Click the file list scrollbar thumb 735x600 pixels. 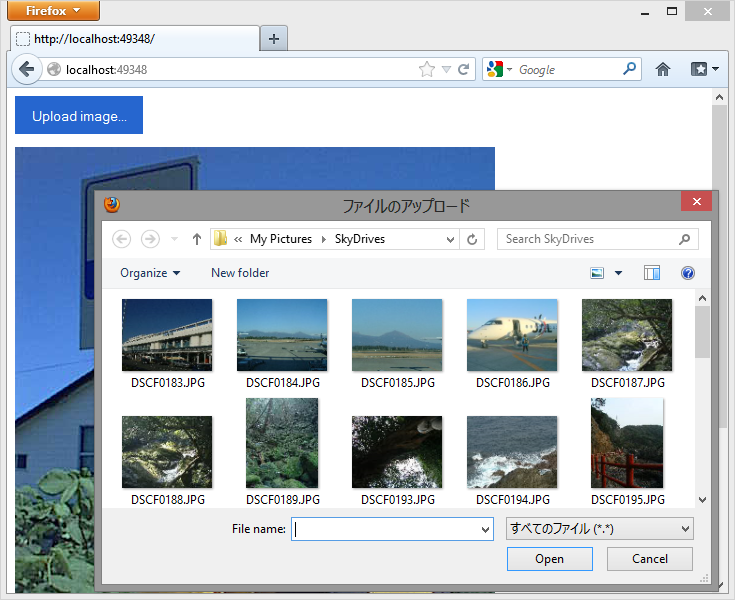[702, 332]
